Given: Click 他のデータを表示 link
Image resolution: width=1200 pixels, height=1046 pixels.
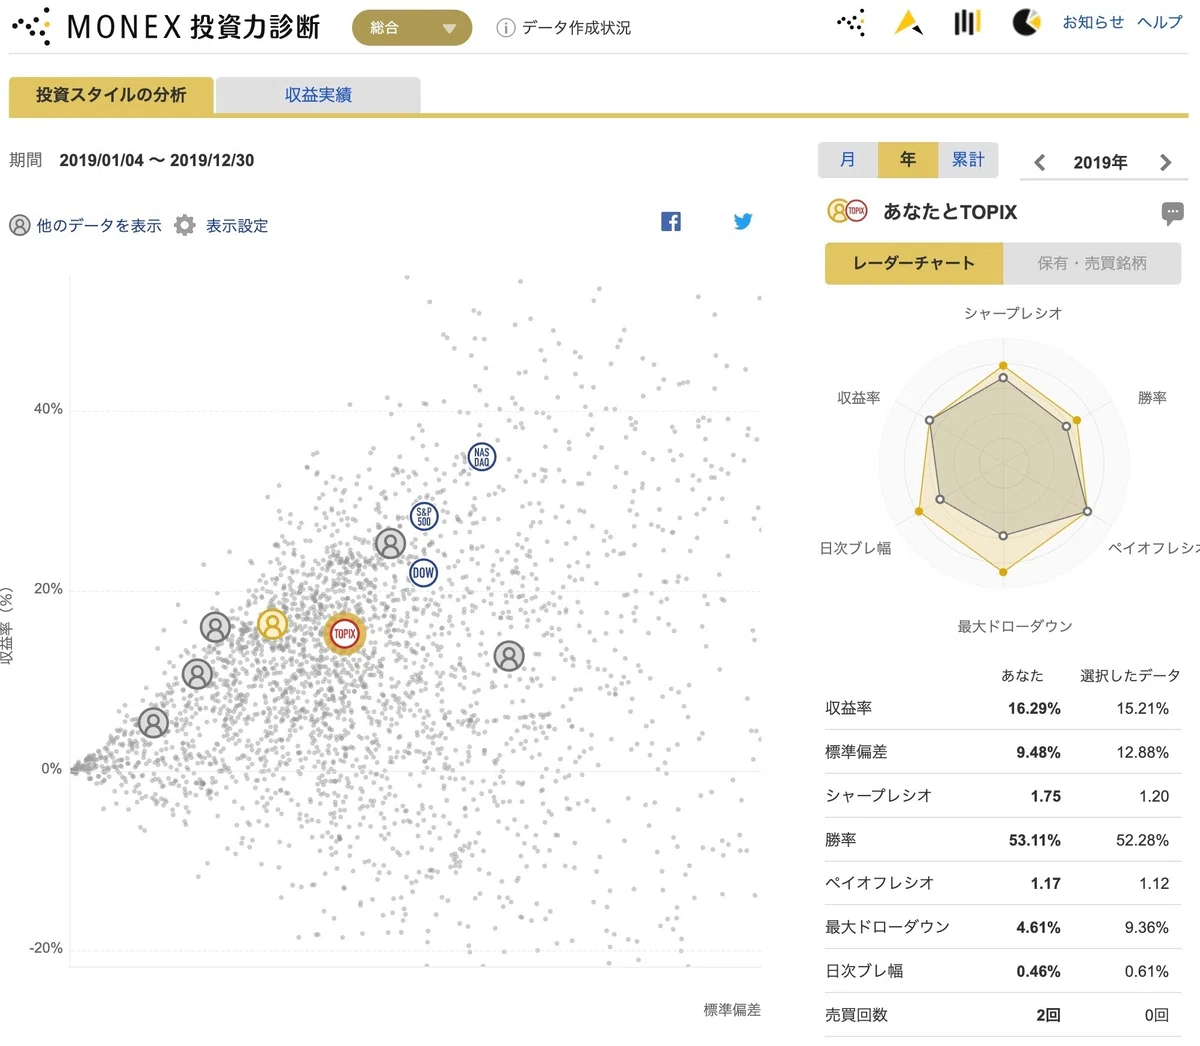Looking at the screenshot, I should (99, 226).
